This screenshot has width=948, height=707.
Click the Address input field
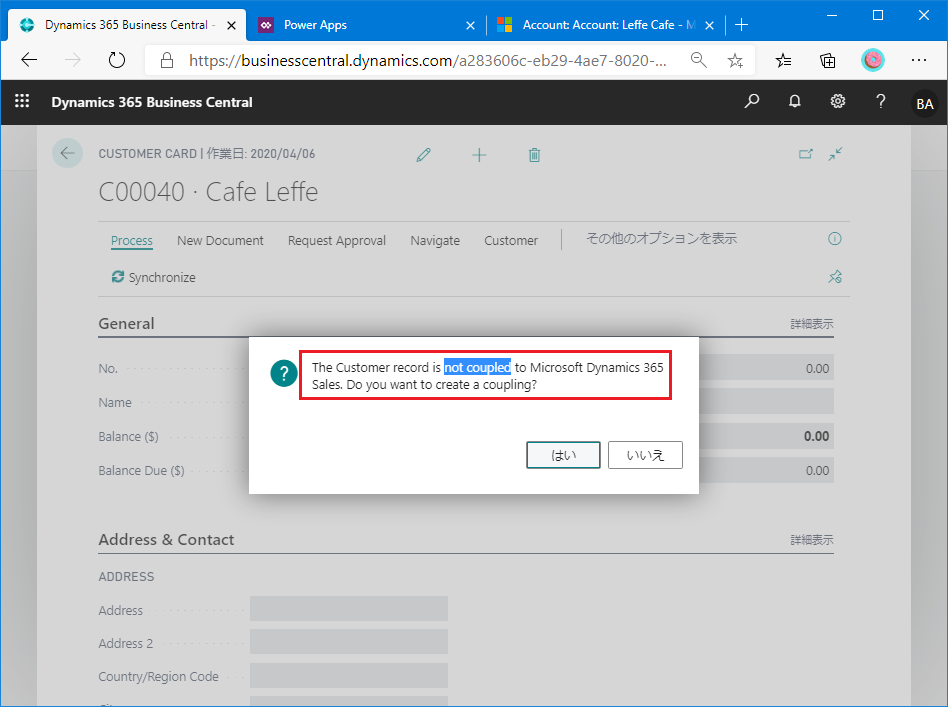click(349, 608)
